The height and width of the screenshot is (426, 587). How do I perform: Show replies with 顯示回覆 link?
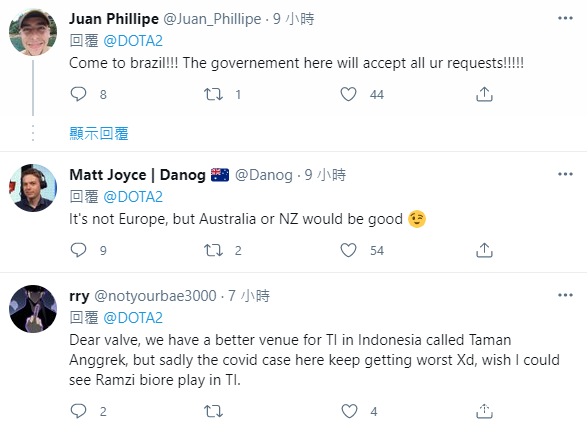(99, 134)
